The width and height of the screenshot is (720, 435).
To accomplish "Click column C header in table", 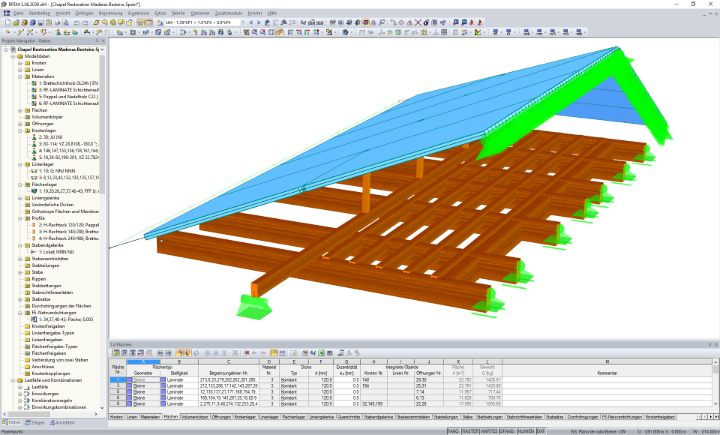I will coord(228,362).
